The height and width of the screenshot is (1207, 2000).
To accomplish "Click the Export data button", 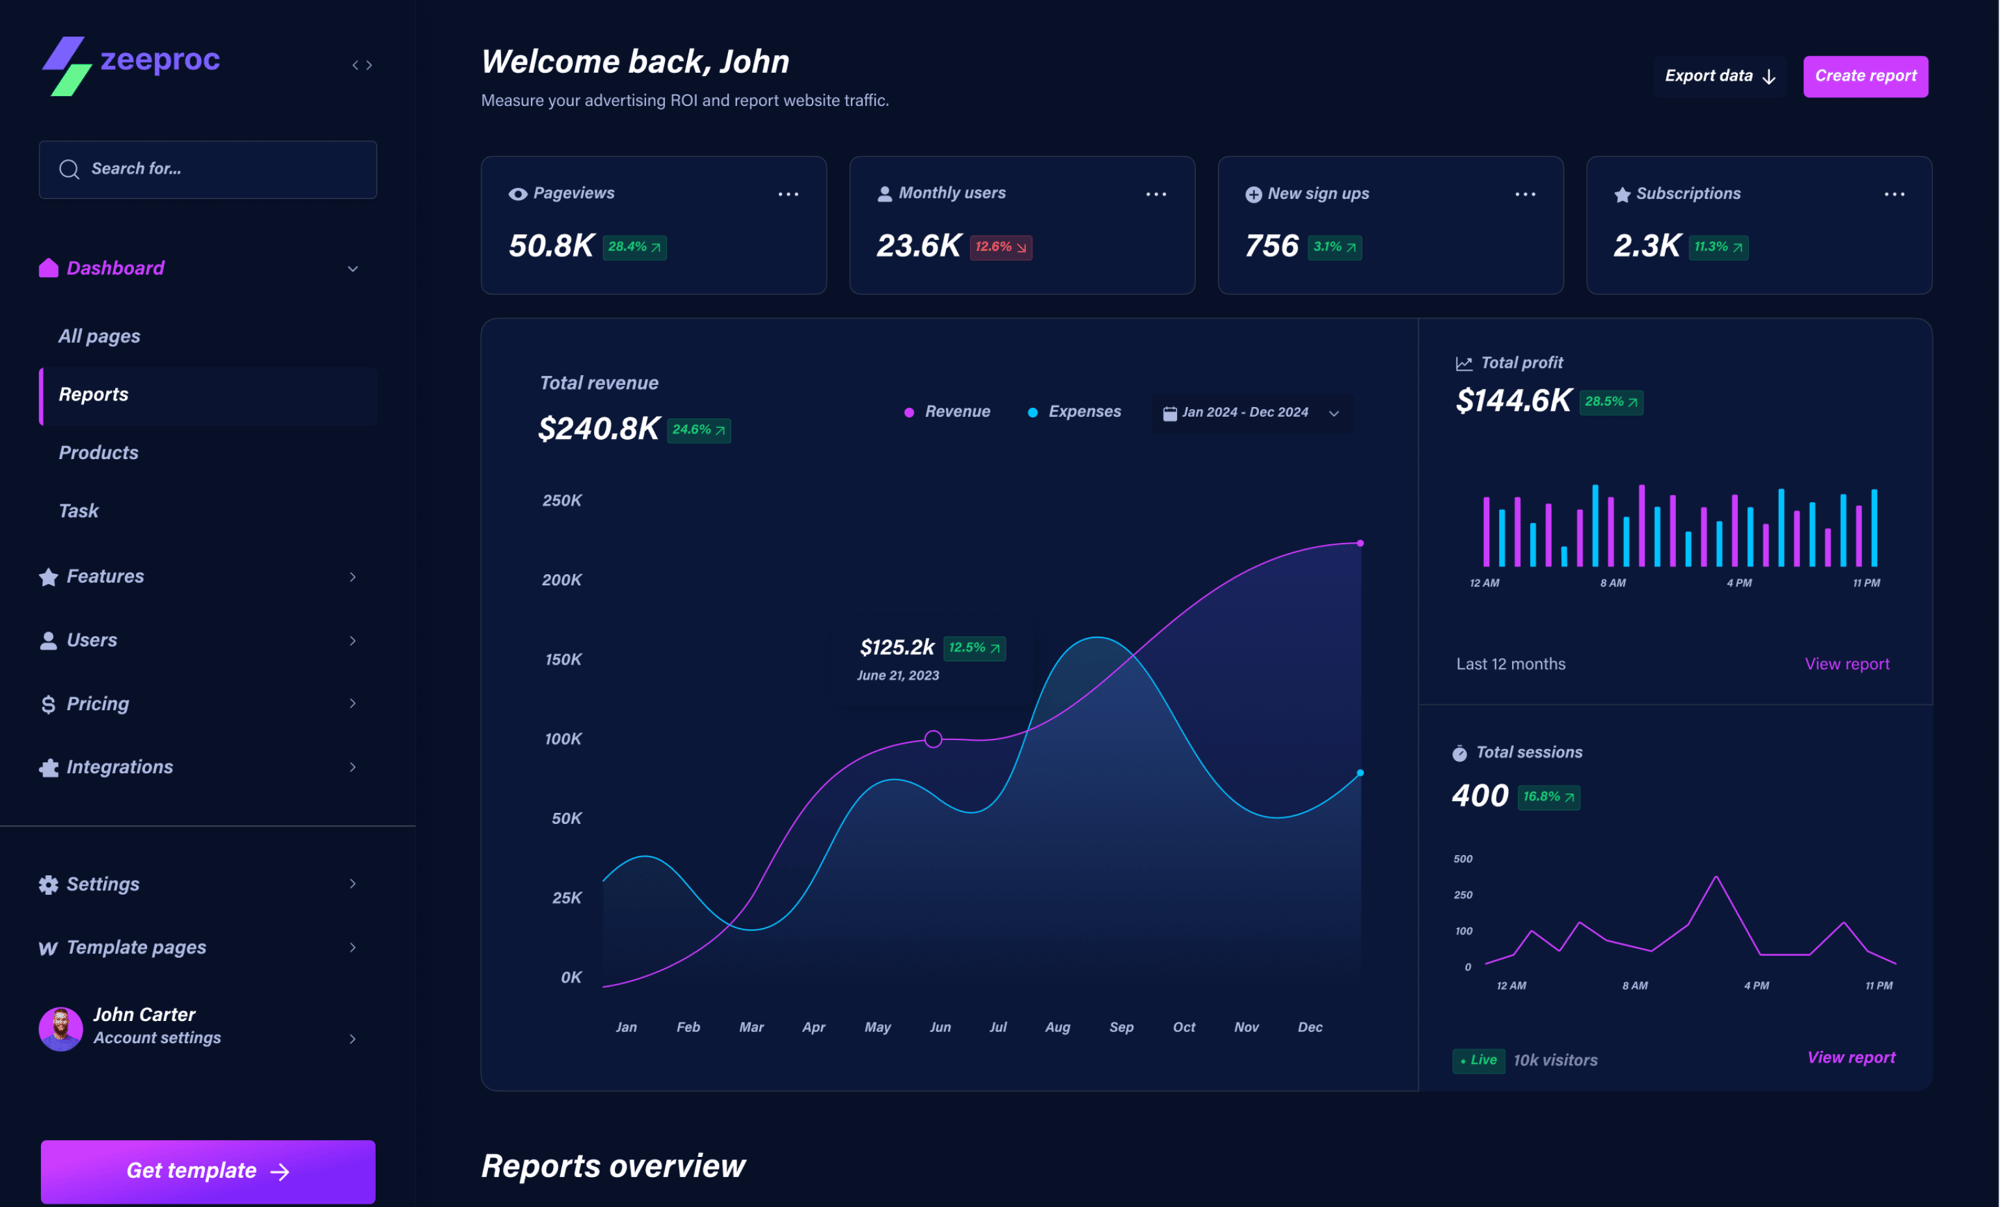I will 1720,76.
